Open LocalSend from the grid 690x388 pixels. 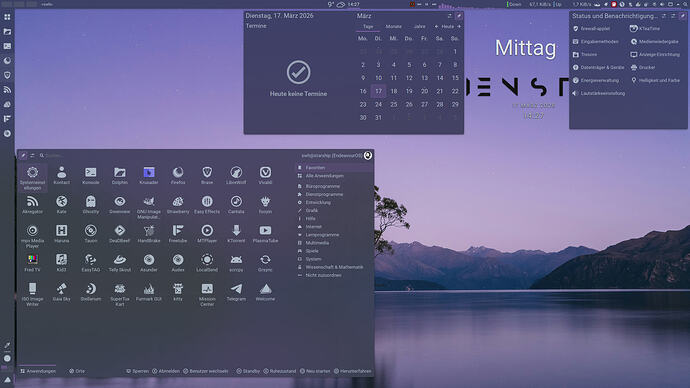click(x=207, y=263)
